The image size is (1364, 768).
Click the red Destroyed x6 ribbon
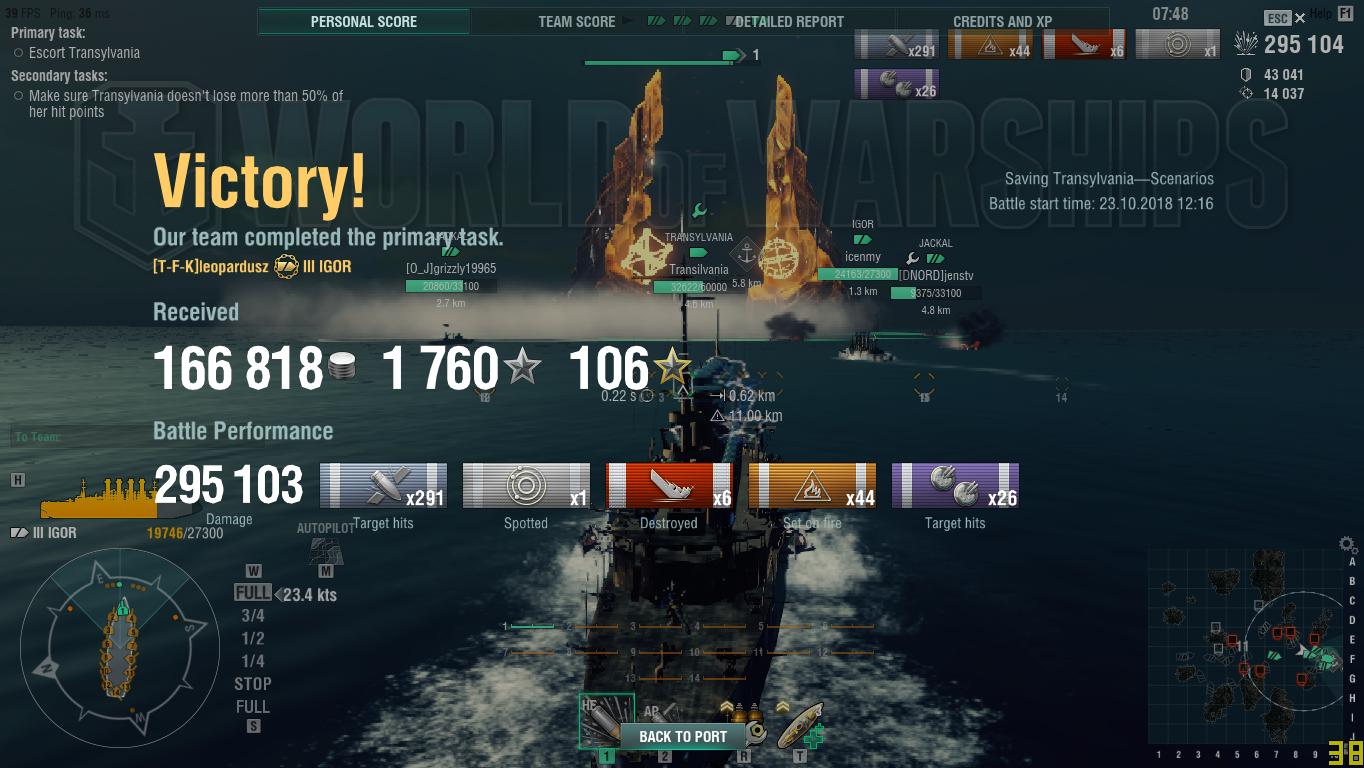[x=669, y=486]
